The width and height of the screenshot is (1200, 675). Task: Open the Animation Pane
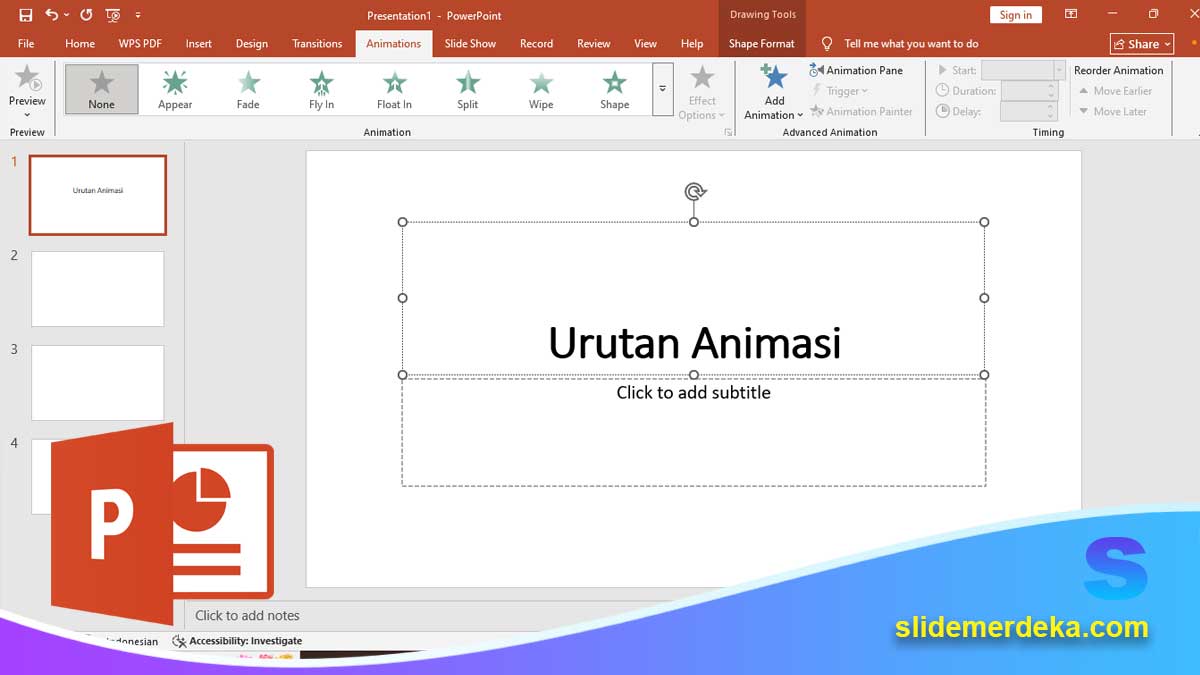[857, 70]
